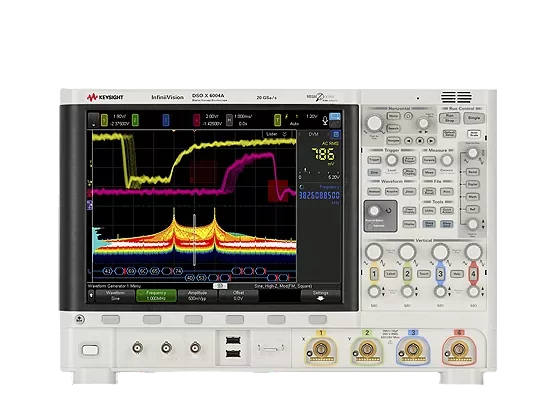The height and width of the screenshot is (408, 555).
Task: Toggle the Math waveform key
Action: [x=473, y=197]
